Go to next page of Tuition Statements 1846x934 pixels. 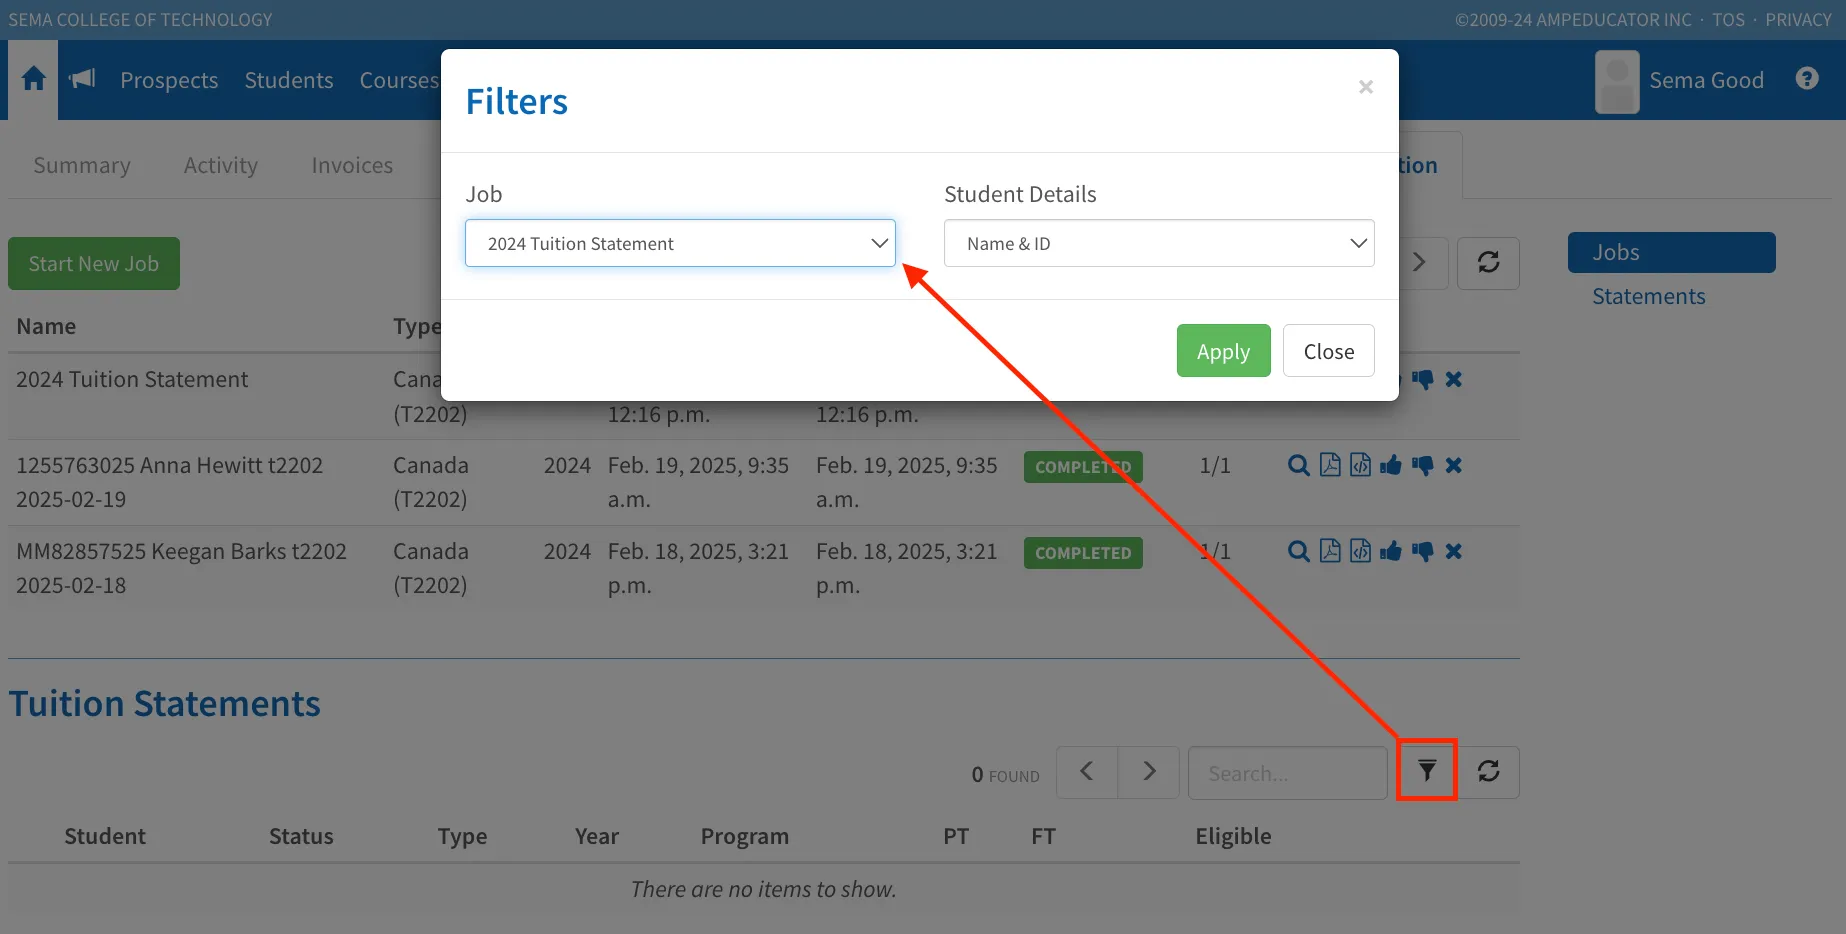pos(1149,771)
